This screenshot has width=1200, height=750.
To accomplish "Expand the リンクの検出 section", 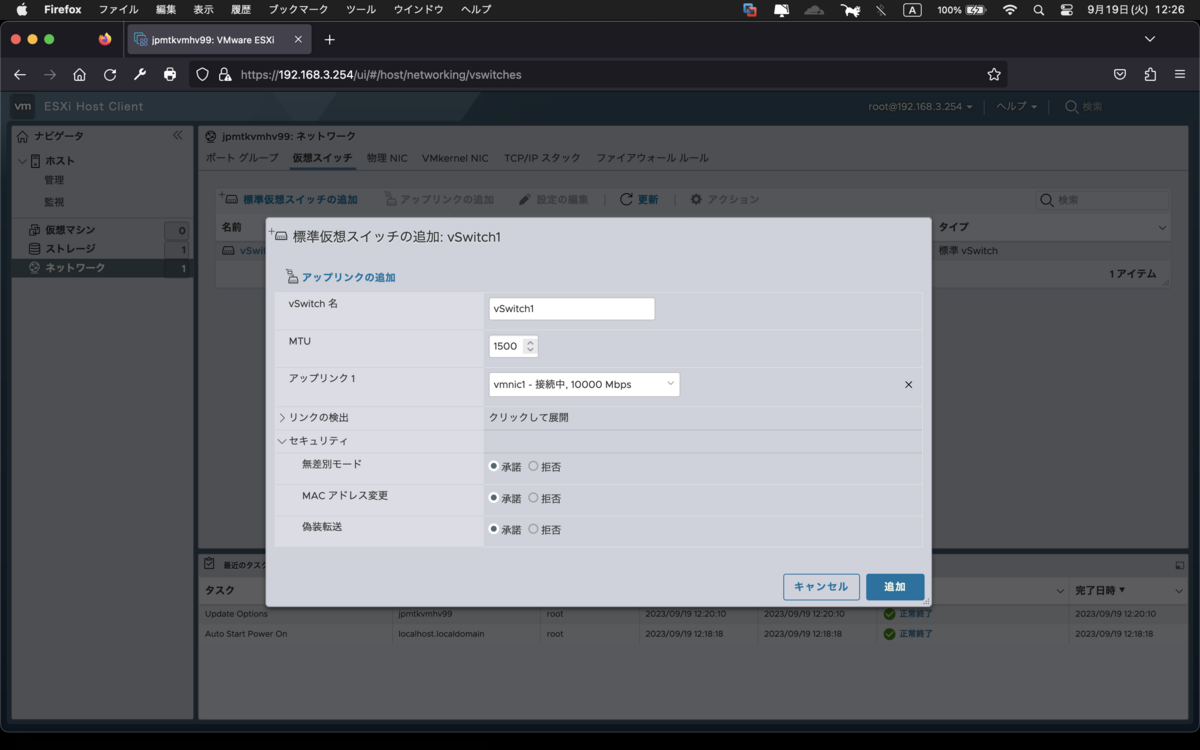I will 282,417.
